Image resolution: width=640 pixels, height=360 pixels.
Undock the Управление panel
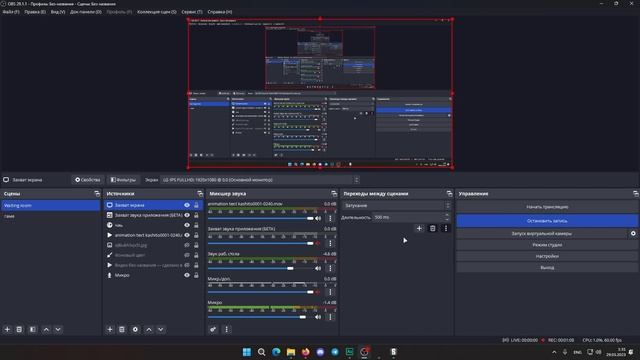pyautogui.click(x=636, y=194)
